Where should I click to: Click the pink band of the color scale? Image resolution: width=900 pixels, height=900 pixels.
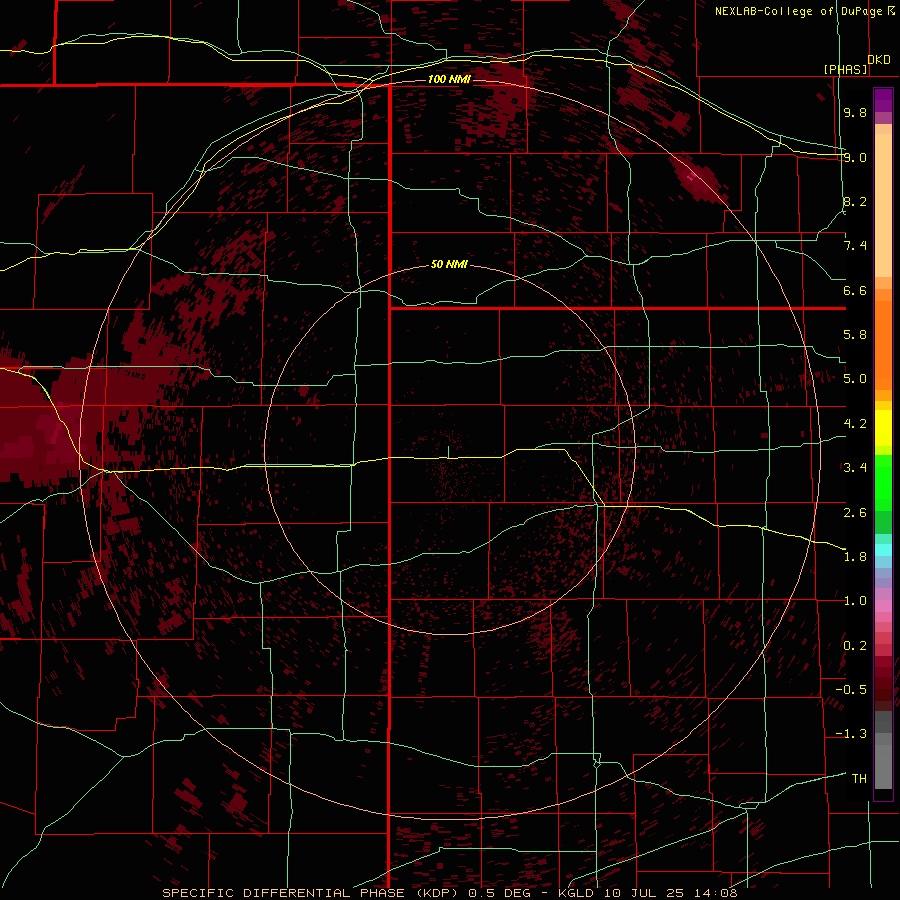tap(883, 606)
